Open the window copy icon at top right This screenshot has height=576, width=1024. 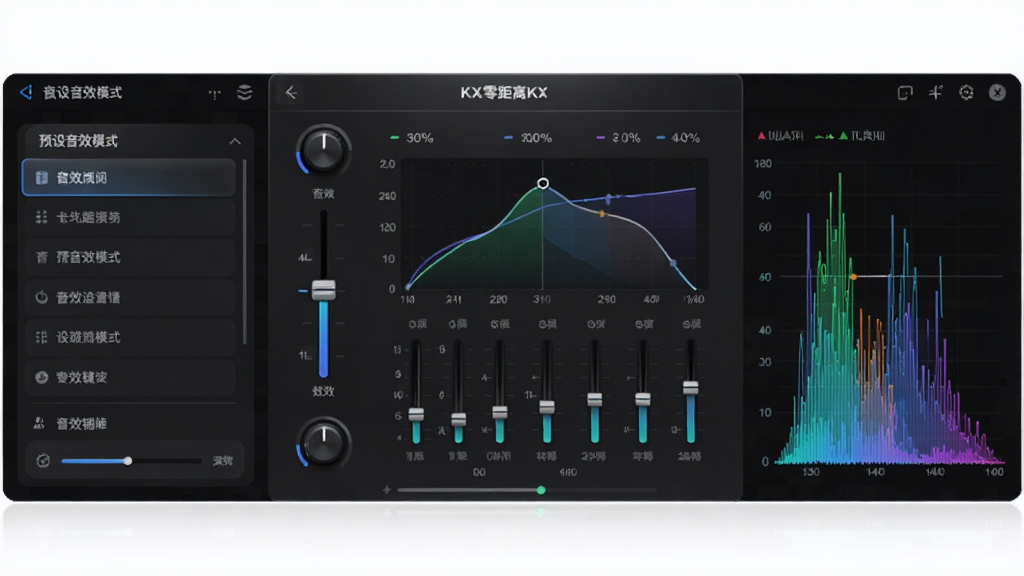click(904, 93)
